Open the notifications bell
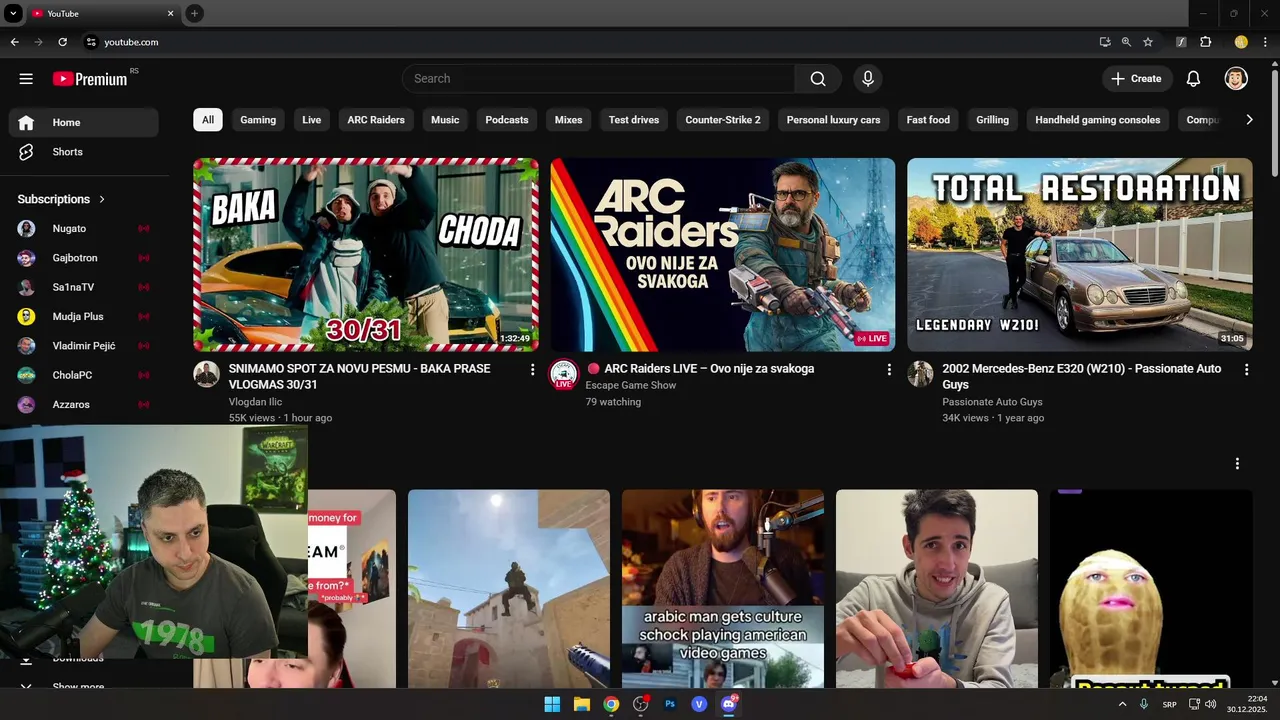 [x=1193, y=78]
